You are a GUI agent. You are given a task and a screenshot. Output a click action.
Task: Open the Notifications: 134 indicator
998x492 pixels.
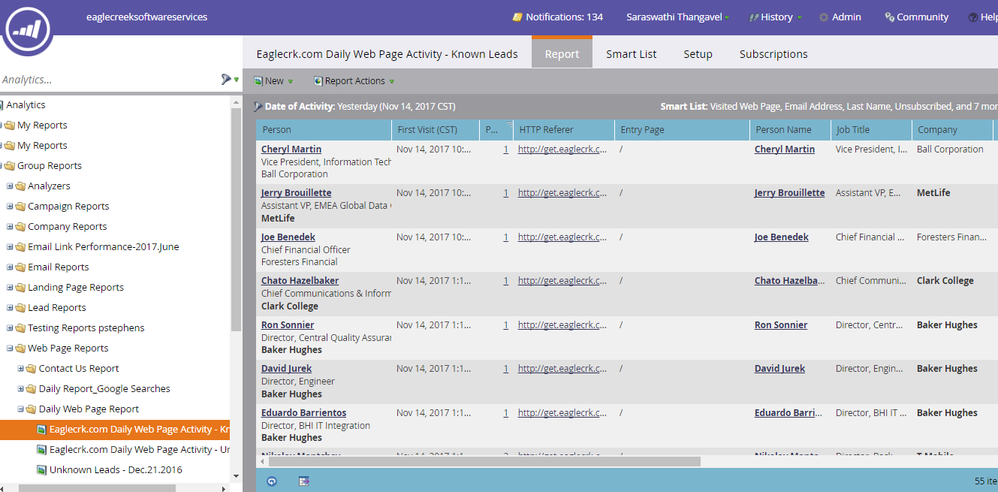click(x=557, y=17)
